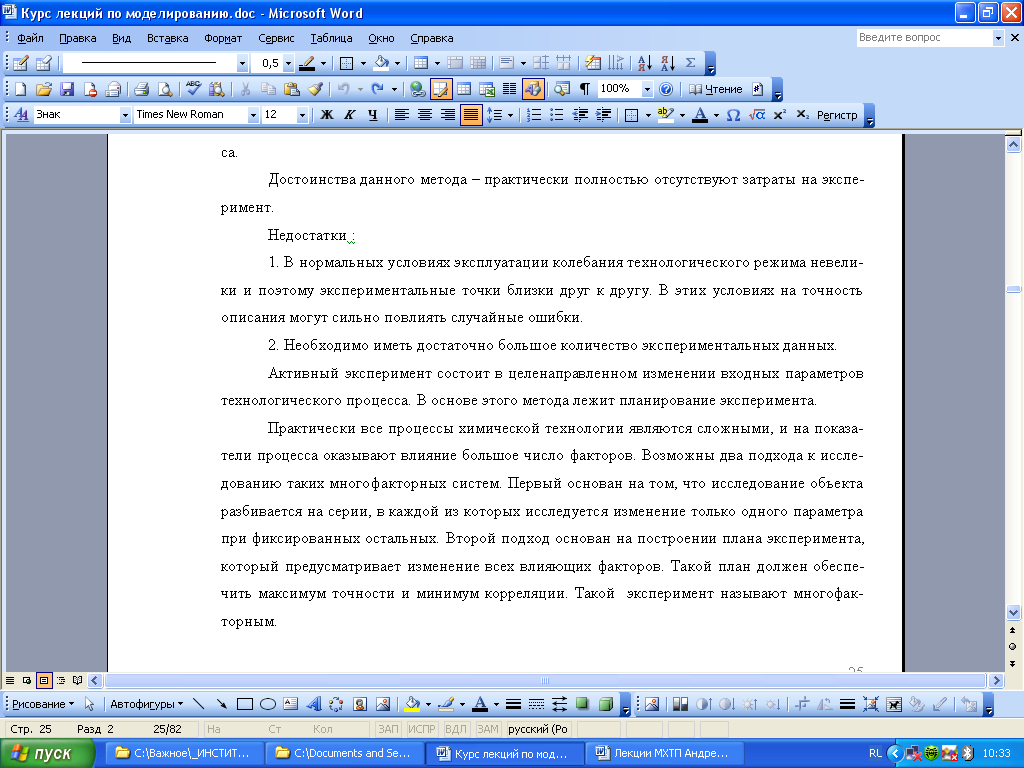Align text left
Viewport: 1024px width, 768px height.
tap(402, 115)
